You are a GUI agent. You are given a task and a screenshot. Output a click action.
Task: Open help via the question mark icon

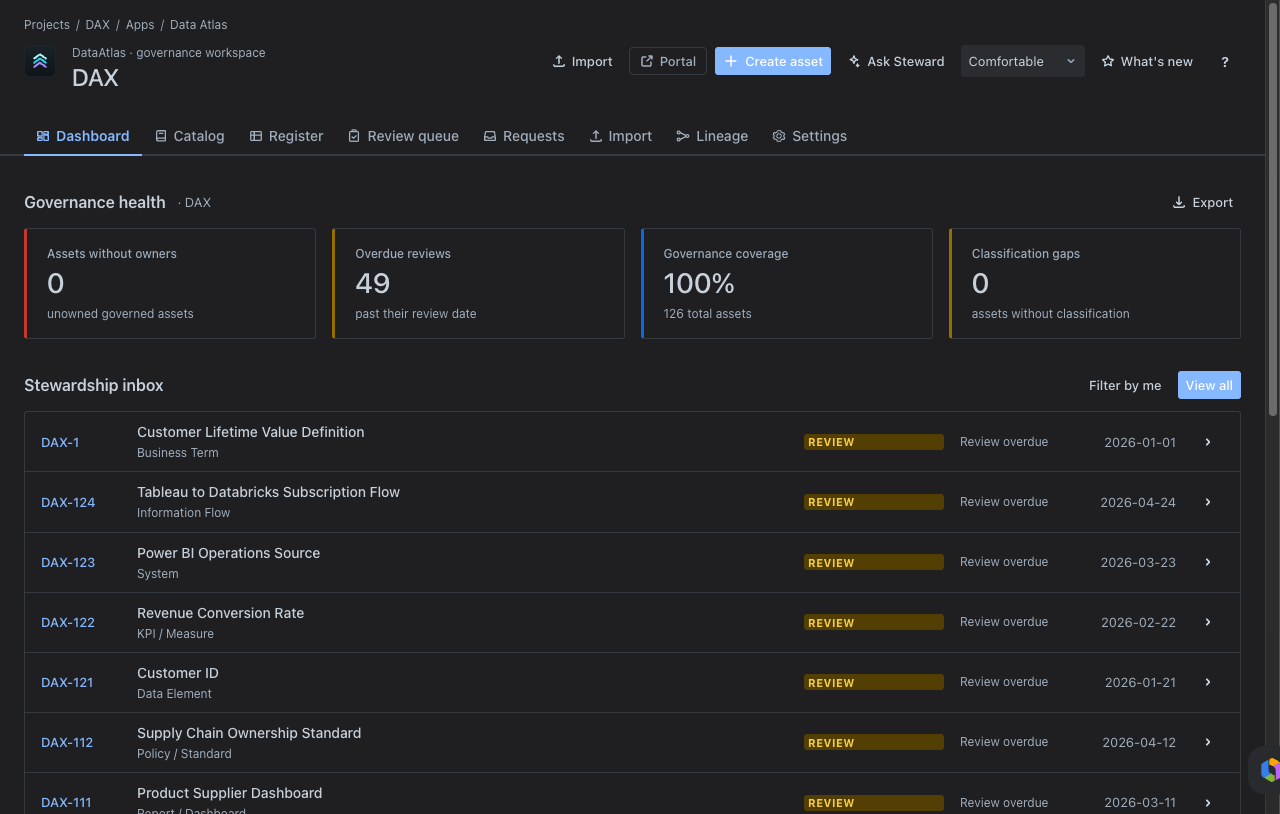point(1225,61)
